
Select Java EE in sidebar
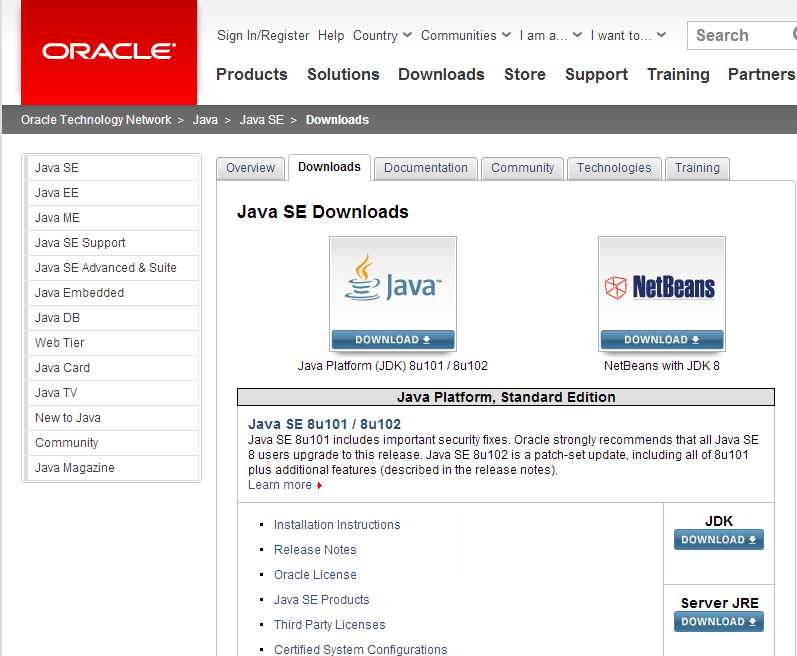tap(113, 193)
